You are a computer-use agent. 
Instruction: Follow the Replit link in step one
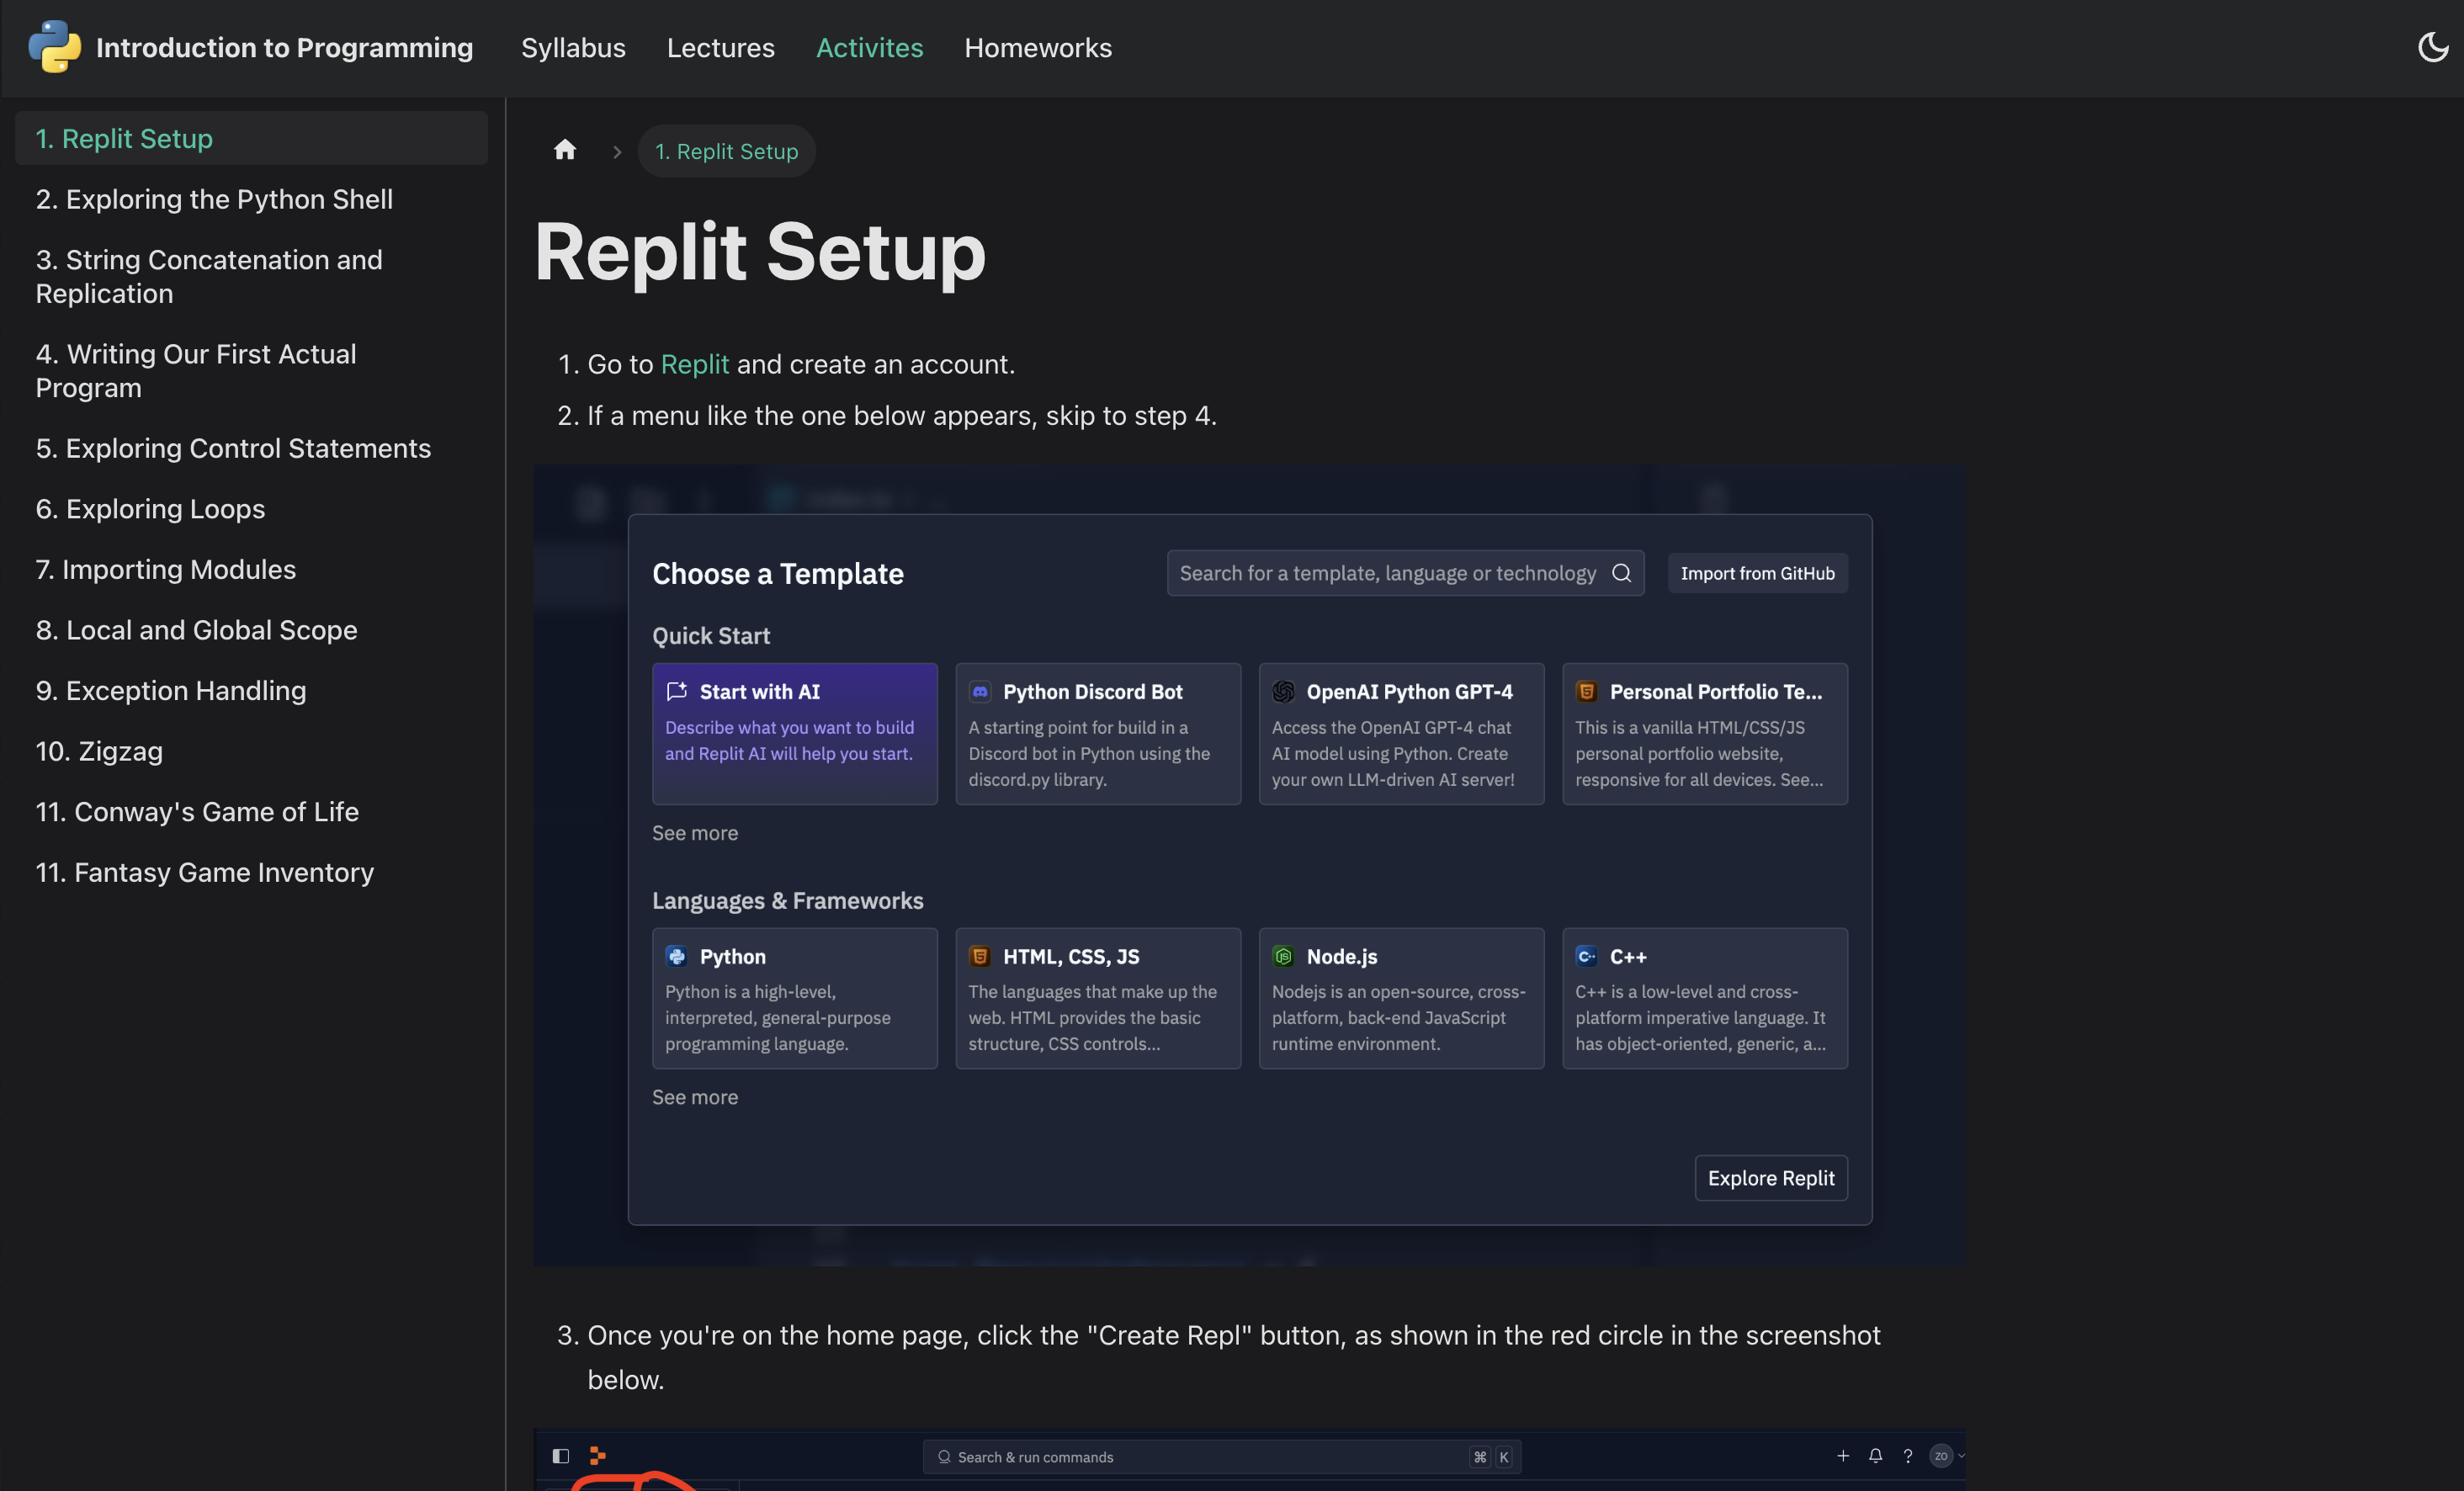click(694, 364)
